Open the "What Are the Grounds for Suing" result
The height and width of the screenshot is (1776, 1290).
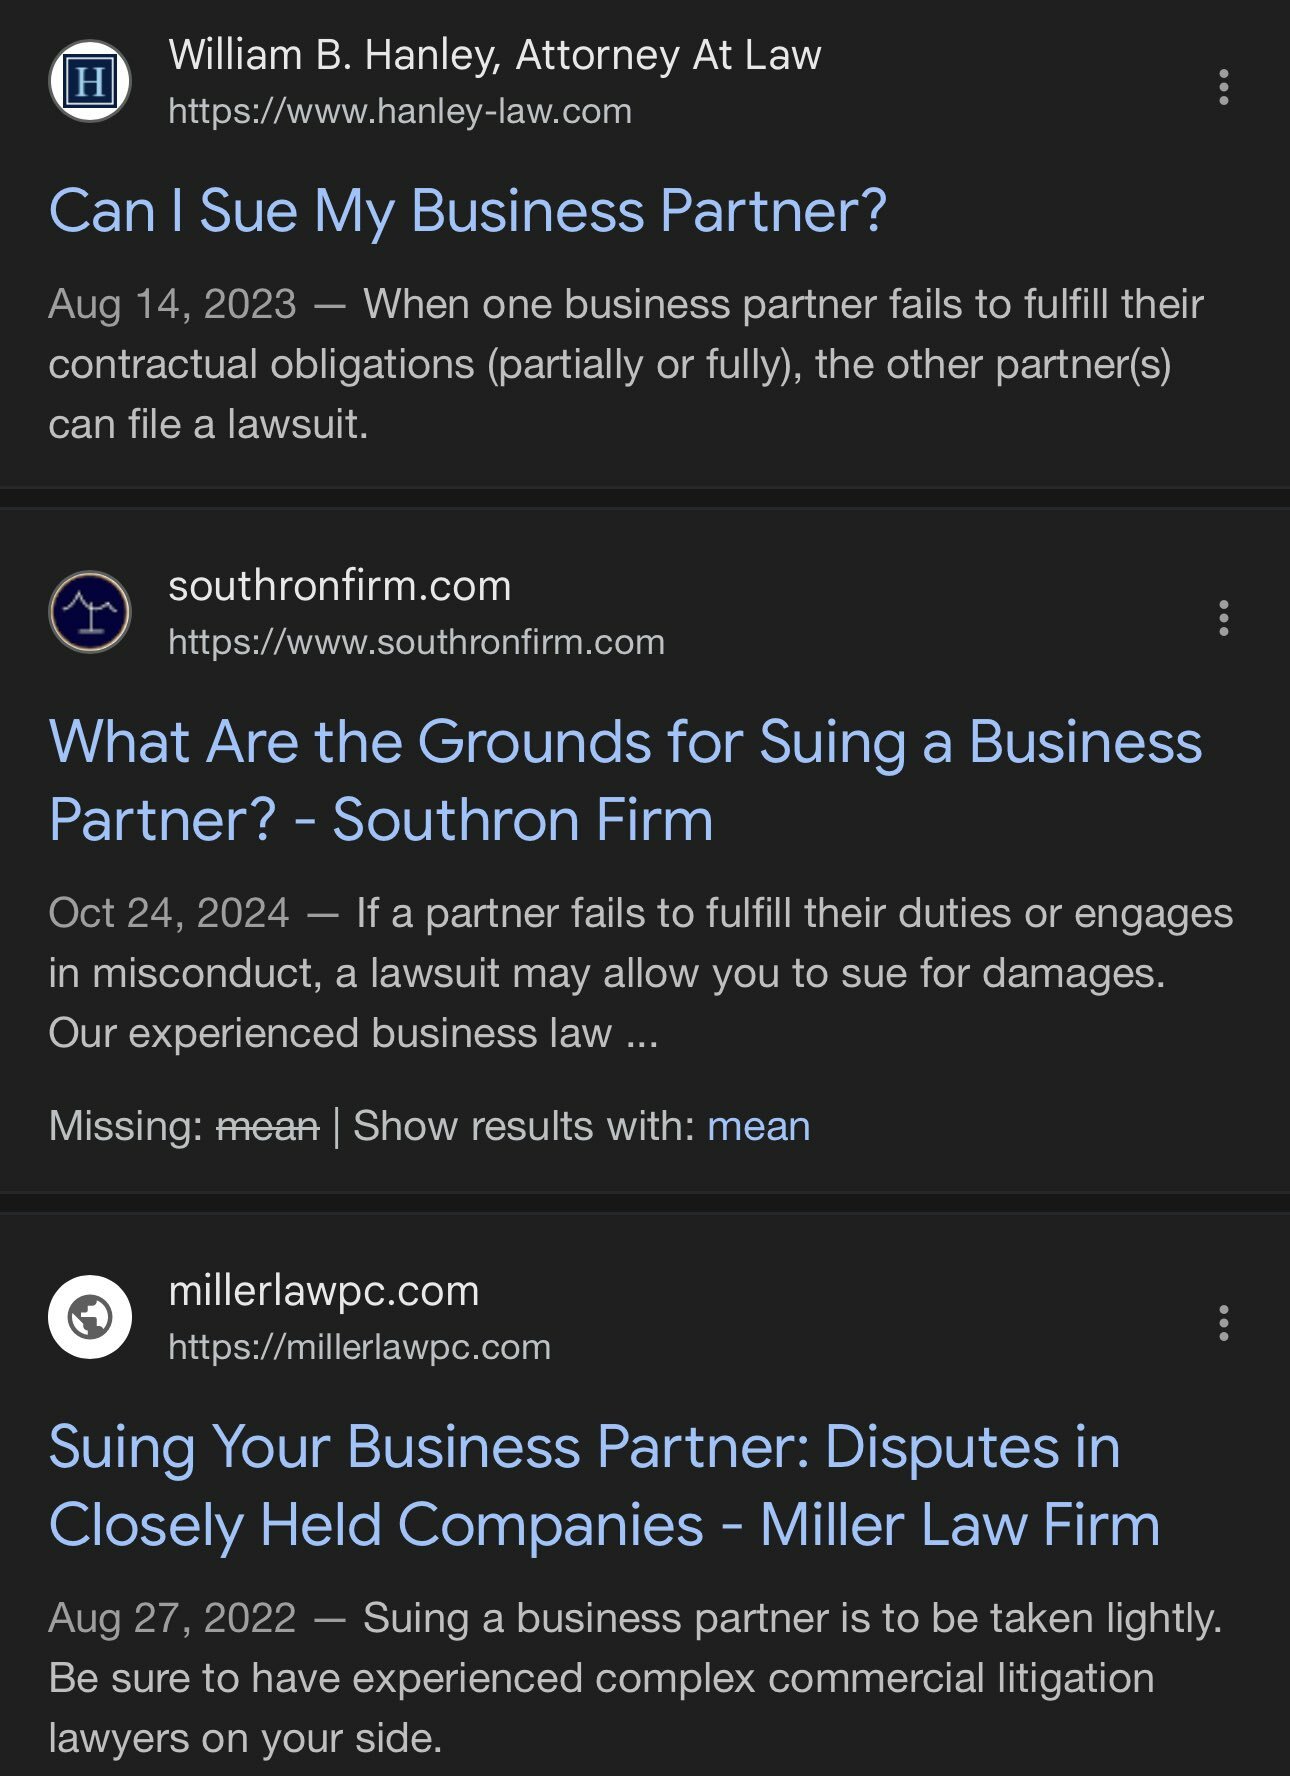click(x=625, y=780)
